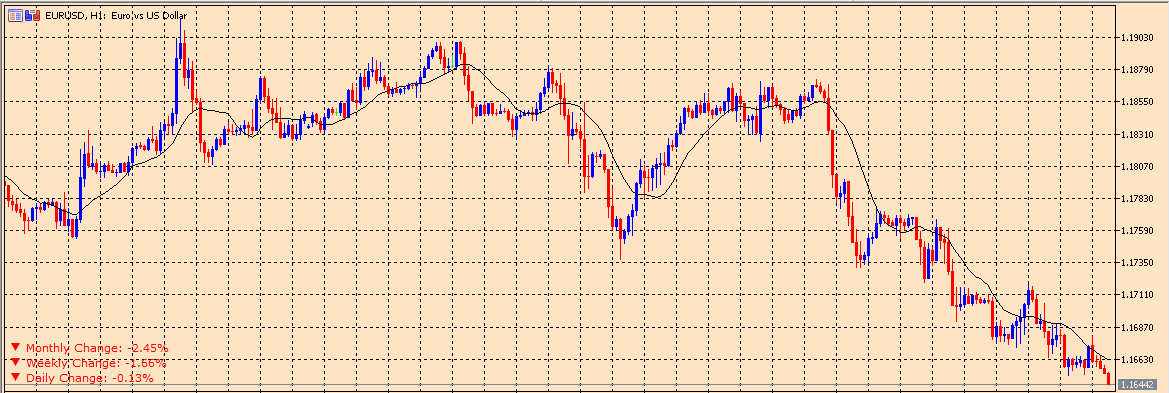Click the 1.16870 price scale label
Image resolution: width=1169 pixels, height=393 pixels.
[x=1138, y=327]
